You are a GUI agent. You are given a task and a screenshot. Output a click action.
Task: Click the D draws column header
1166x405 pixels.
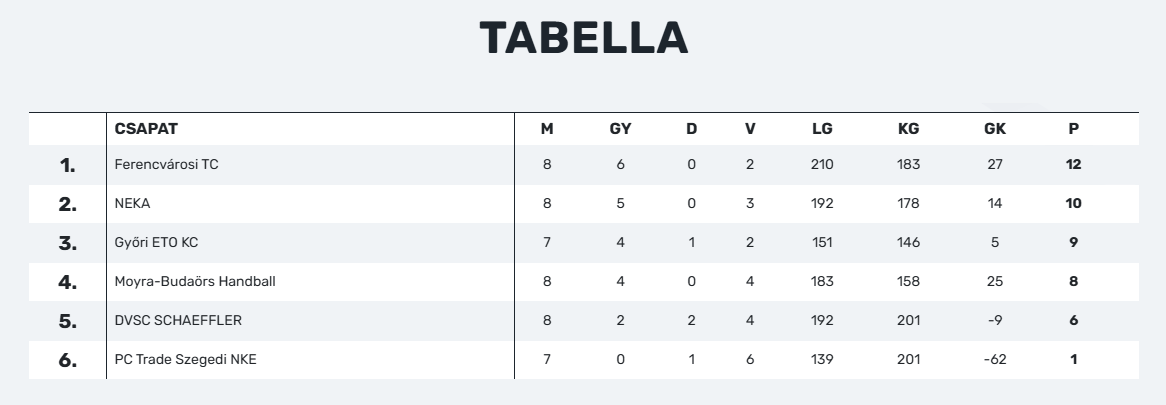click(x=692, y=129)
